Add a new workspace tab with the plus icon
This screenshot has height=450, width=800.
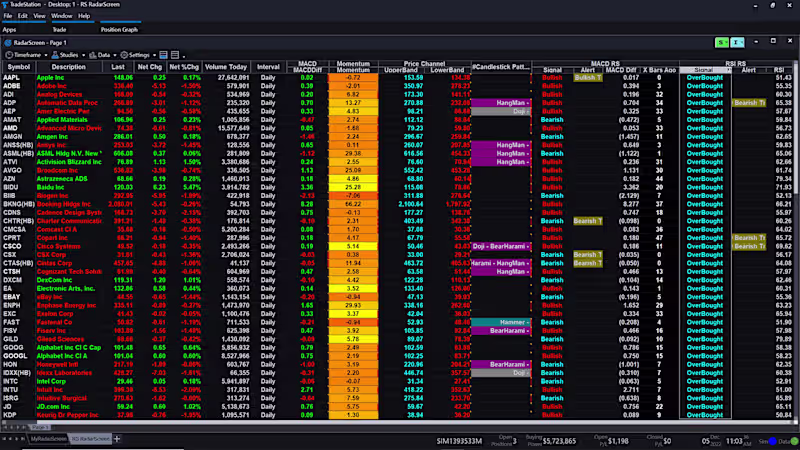[x=117, y=439]
